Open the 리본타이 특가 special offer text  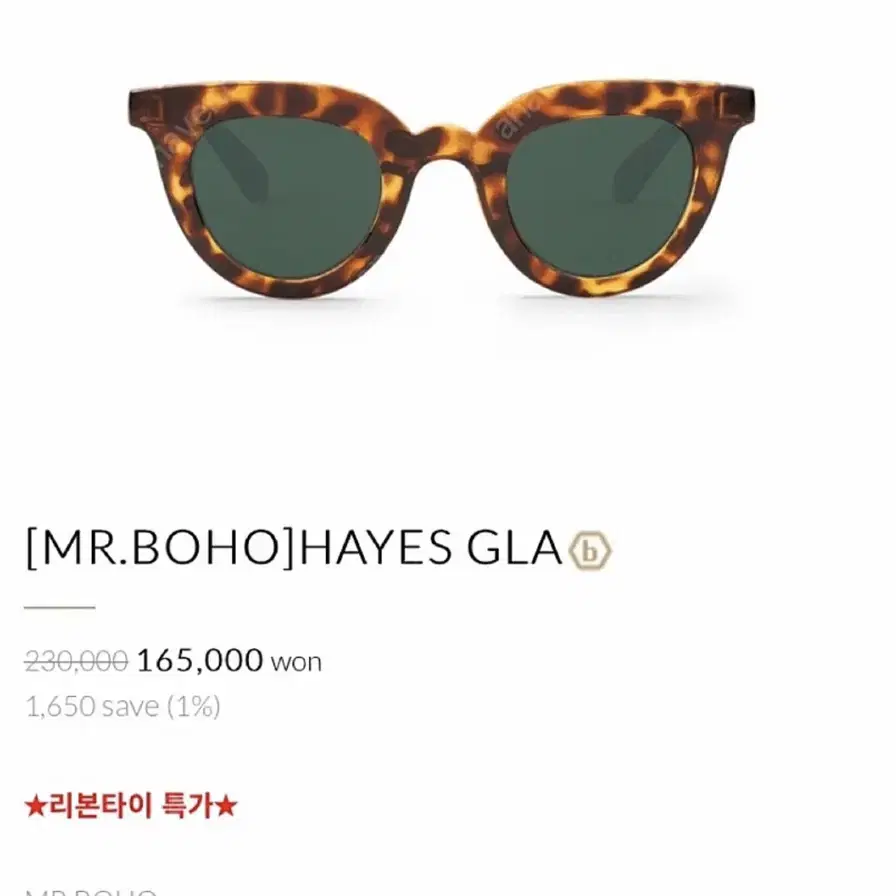(131, 806)
